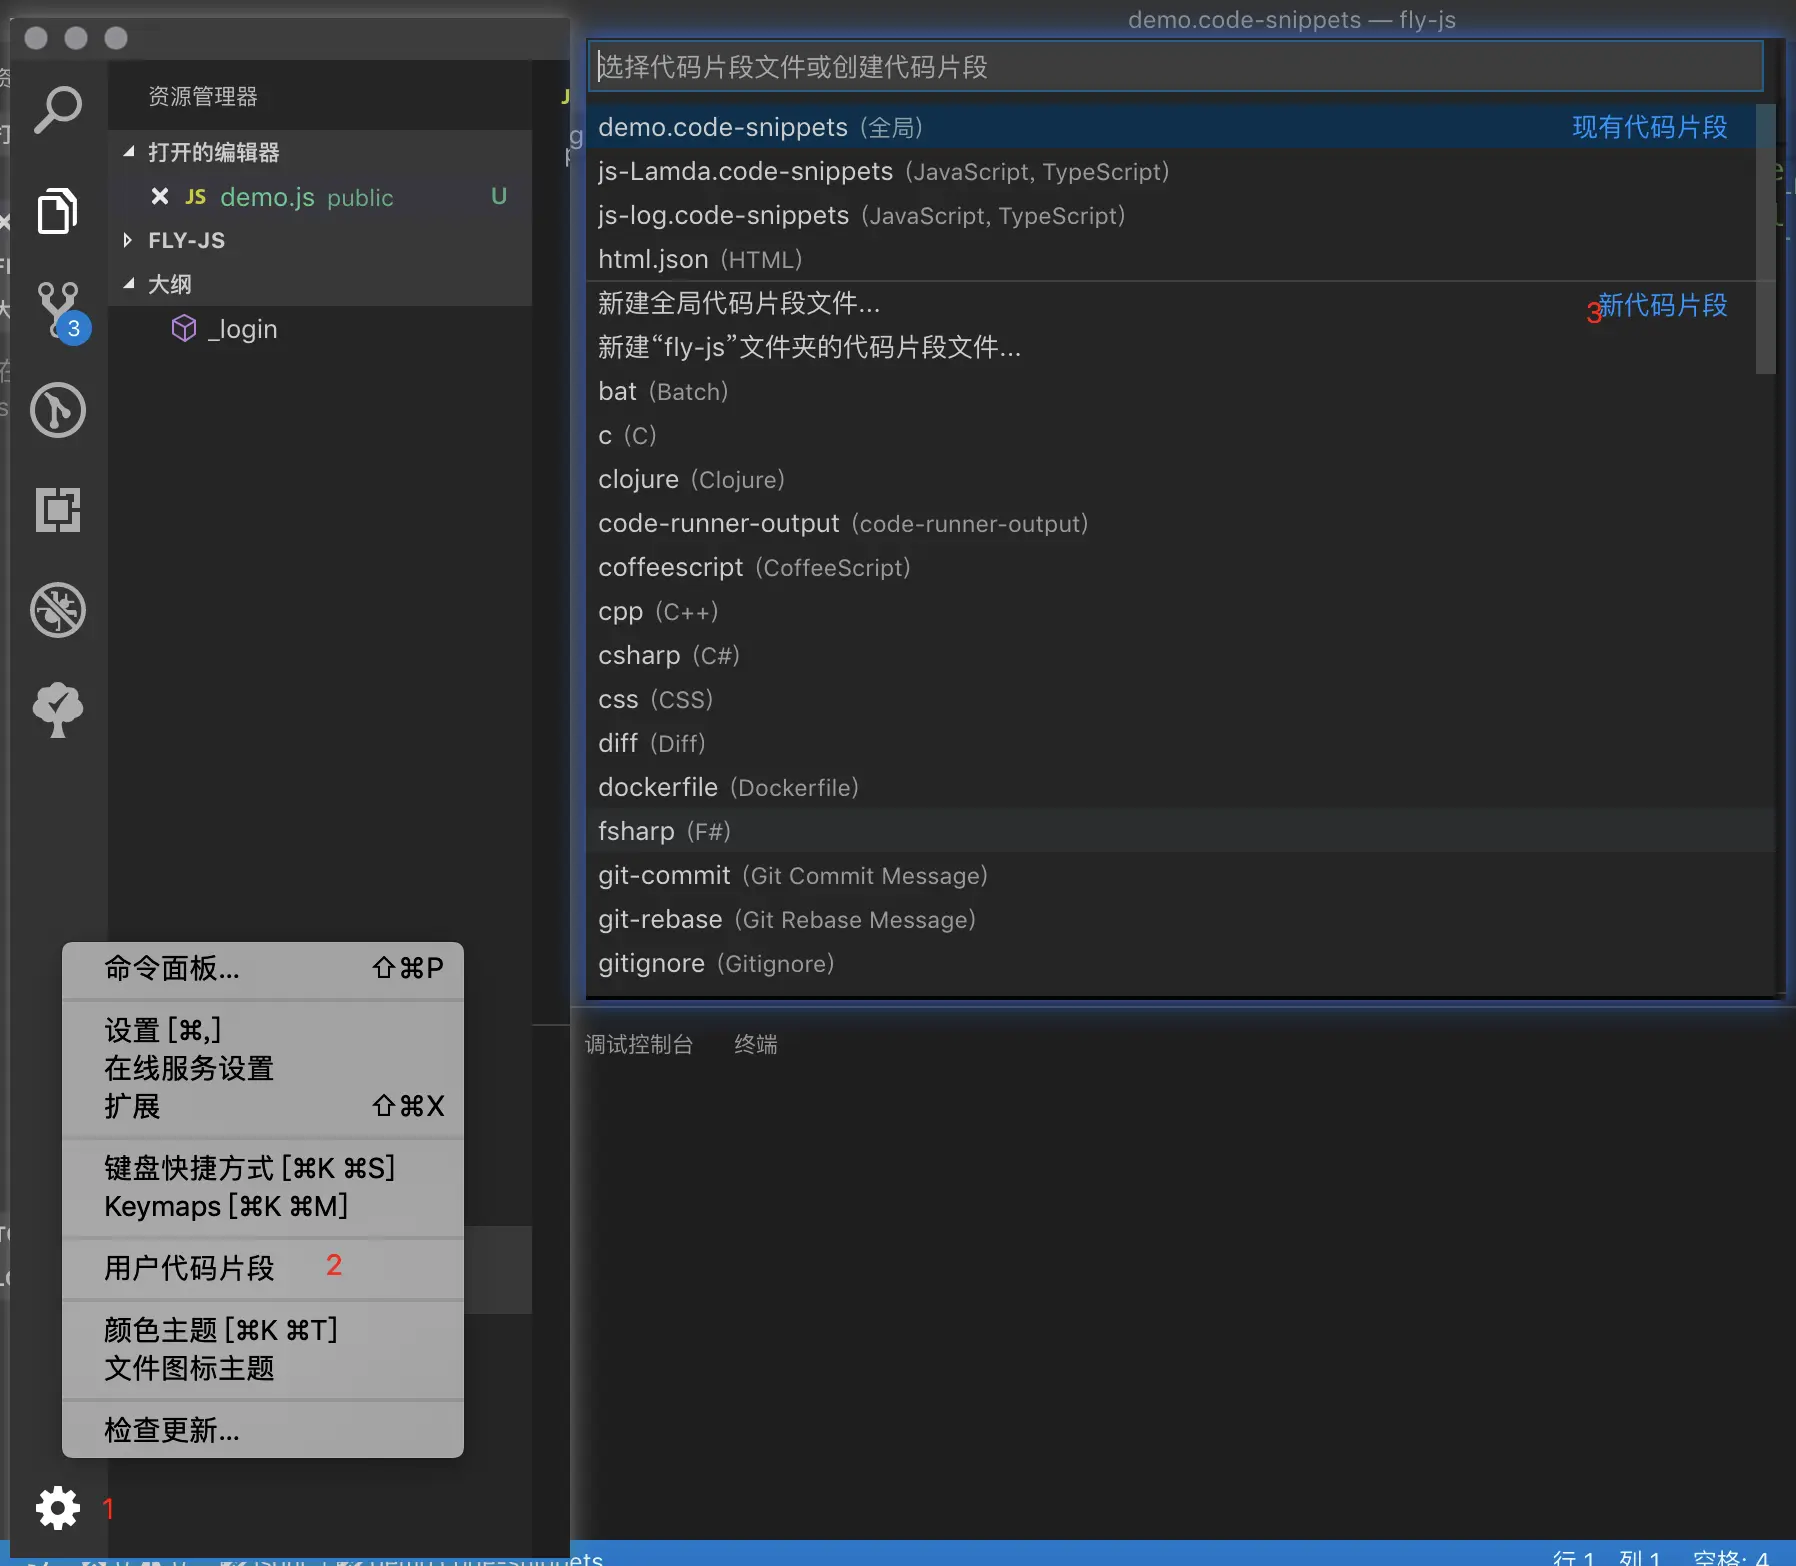This screenshot has height=1566, width=1796.
Task: Switch to 终端 panel tab
Action: [756, 1044]
